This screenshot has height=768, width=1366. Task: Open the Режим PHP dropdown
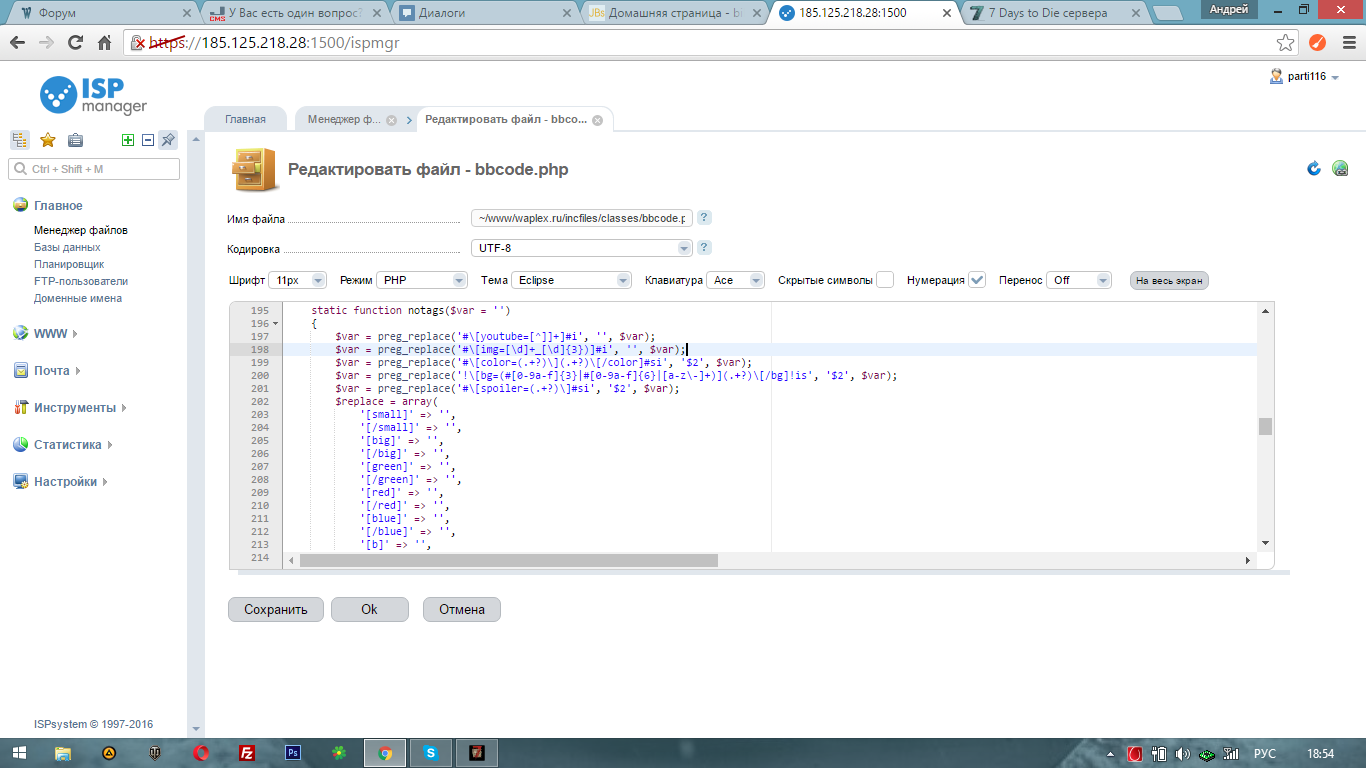coord(423,280)
